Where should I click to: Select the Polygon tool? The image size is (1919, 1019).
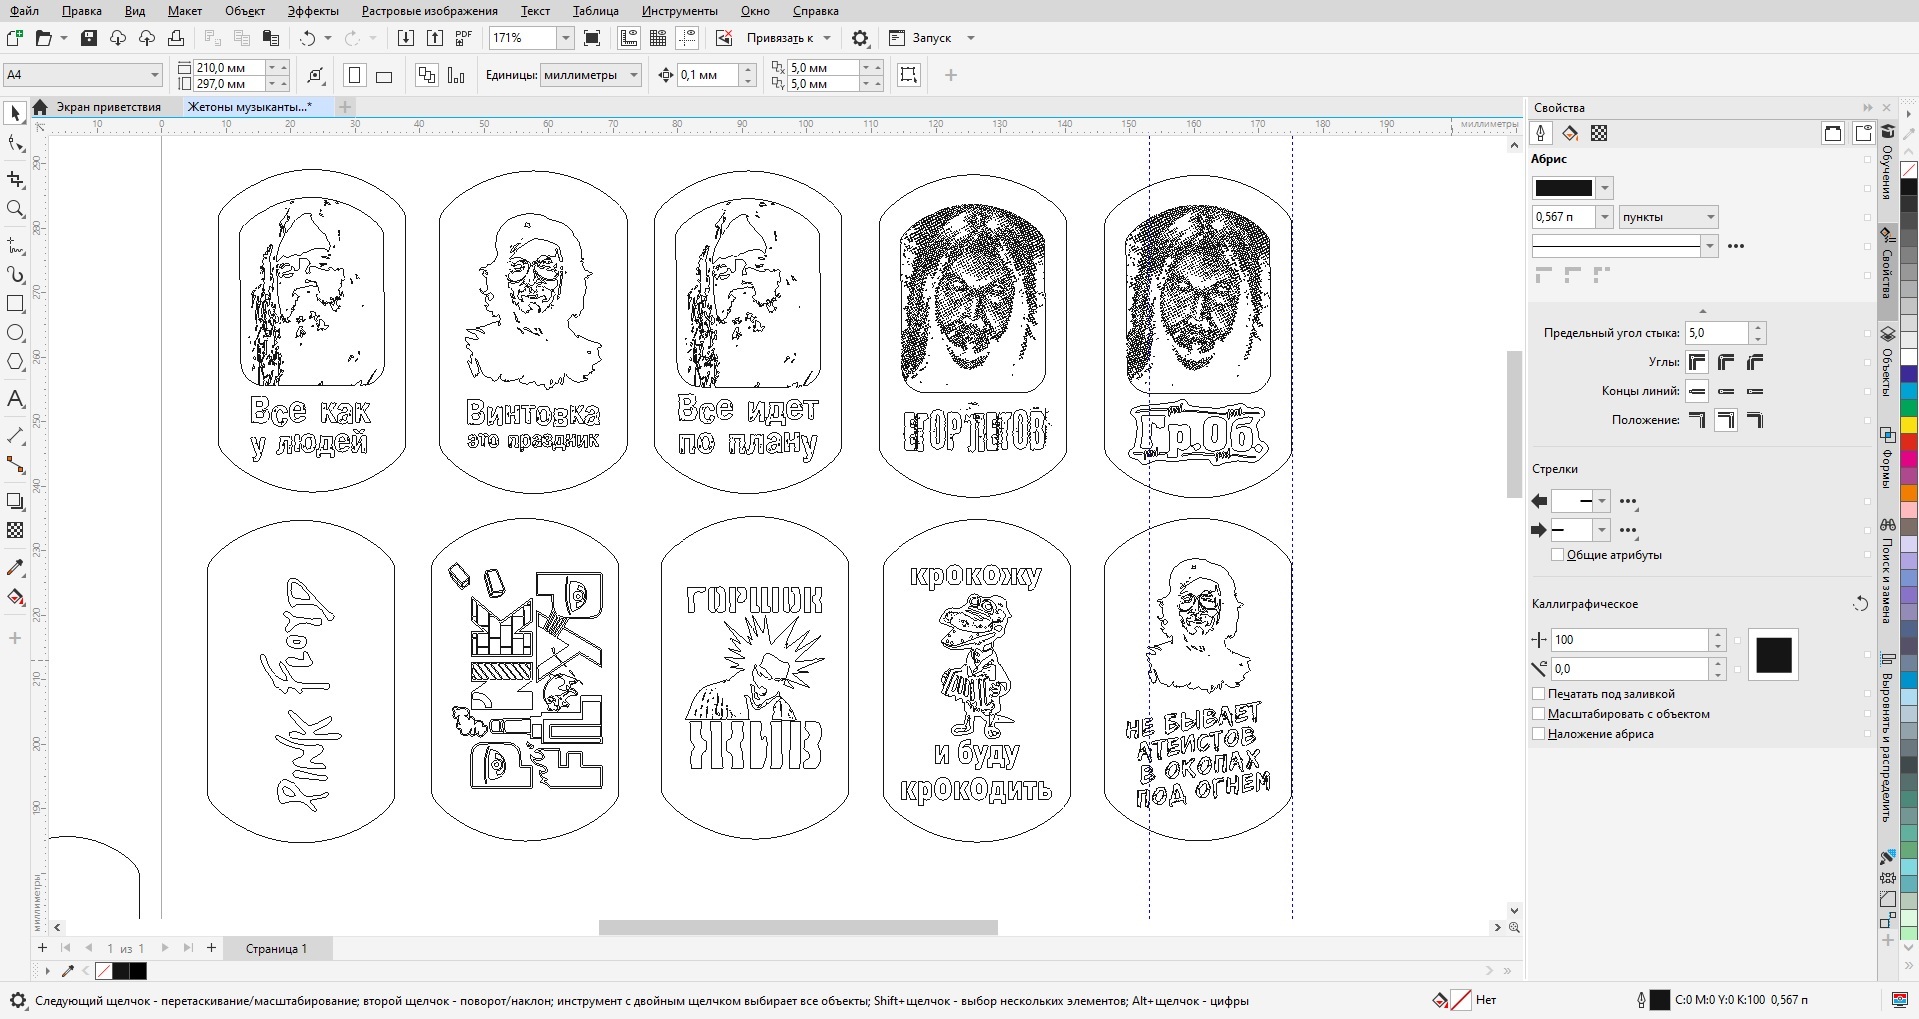[15, 362]
